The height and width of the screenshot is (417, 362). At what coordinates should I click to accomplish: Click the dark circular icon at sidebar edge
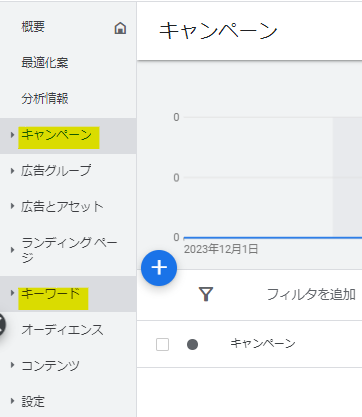1,325
